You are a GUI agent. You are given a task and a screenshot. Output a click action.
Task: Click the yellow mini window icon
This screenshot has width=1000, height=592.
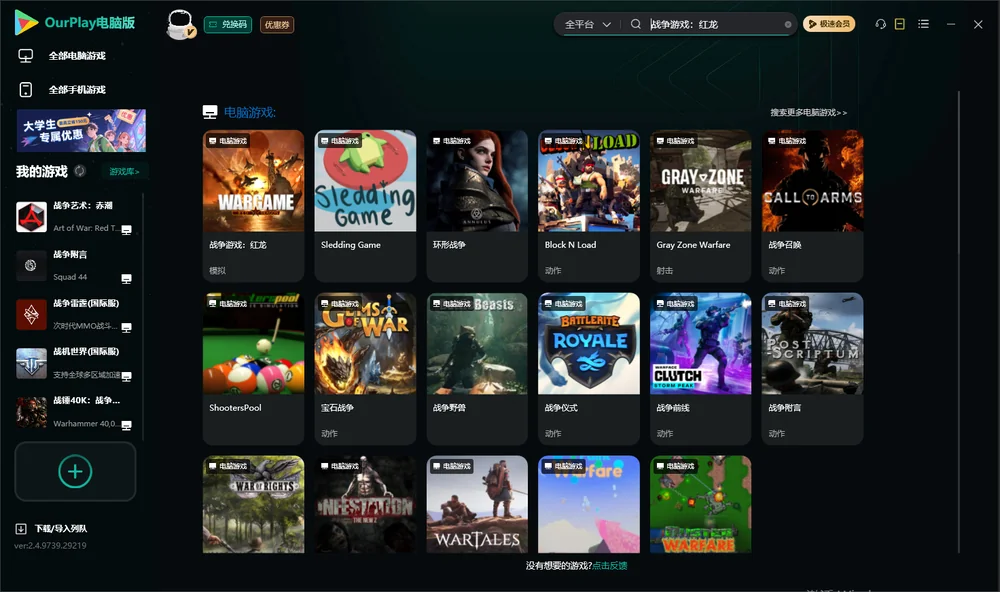point(900,24)
